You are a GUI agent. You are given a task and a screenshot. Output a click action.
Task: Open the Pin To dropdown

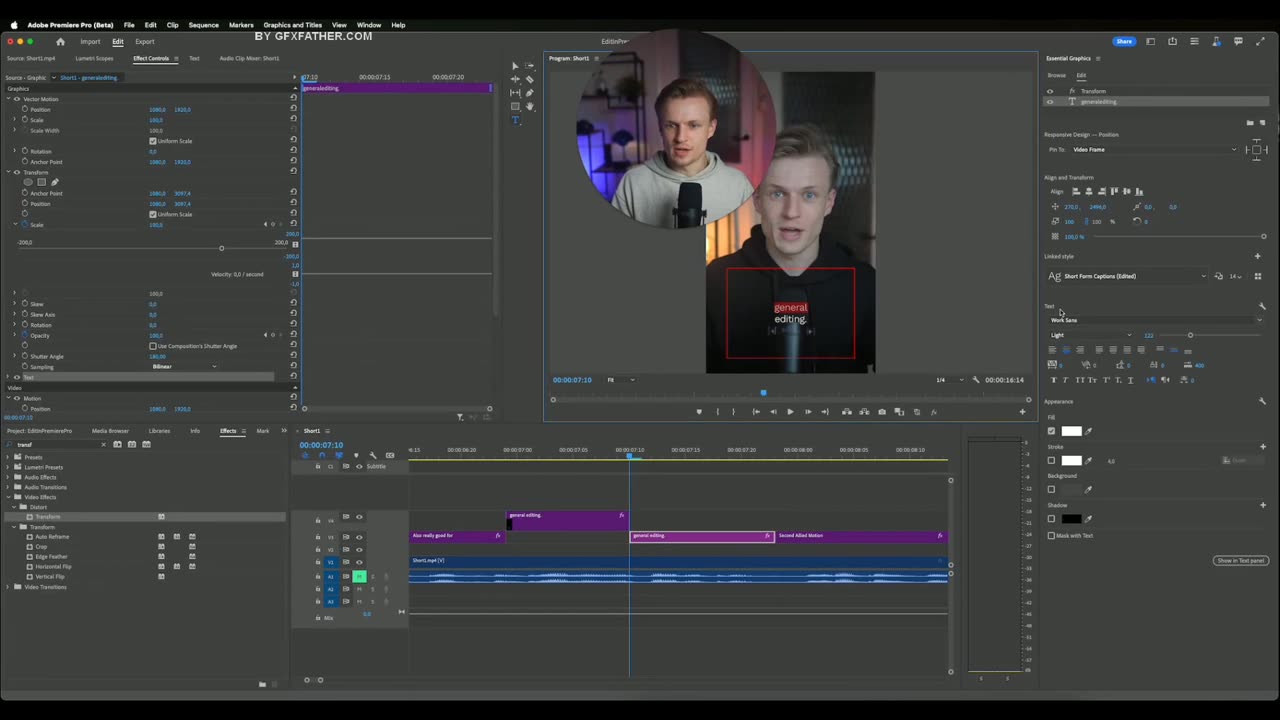click(1154, 150)
